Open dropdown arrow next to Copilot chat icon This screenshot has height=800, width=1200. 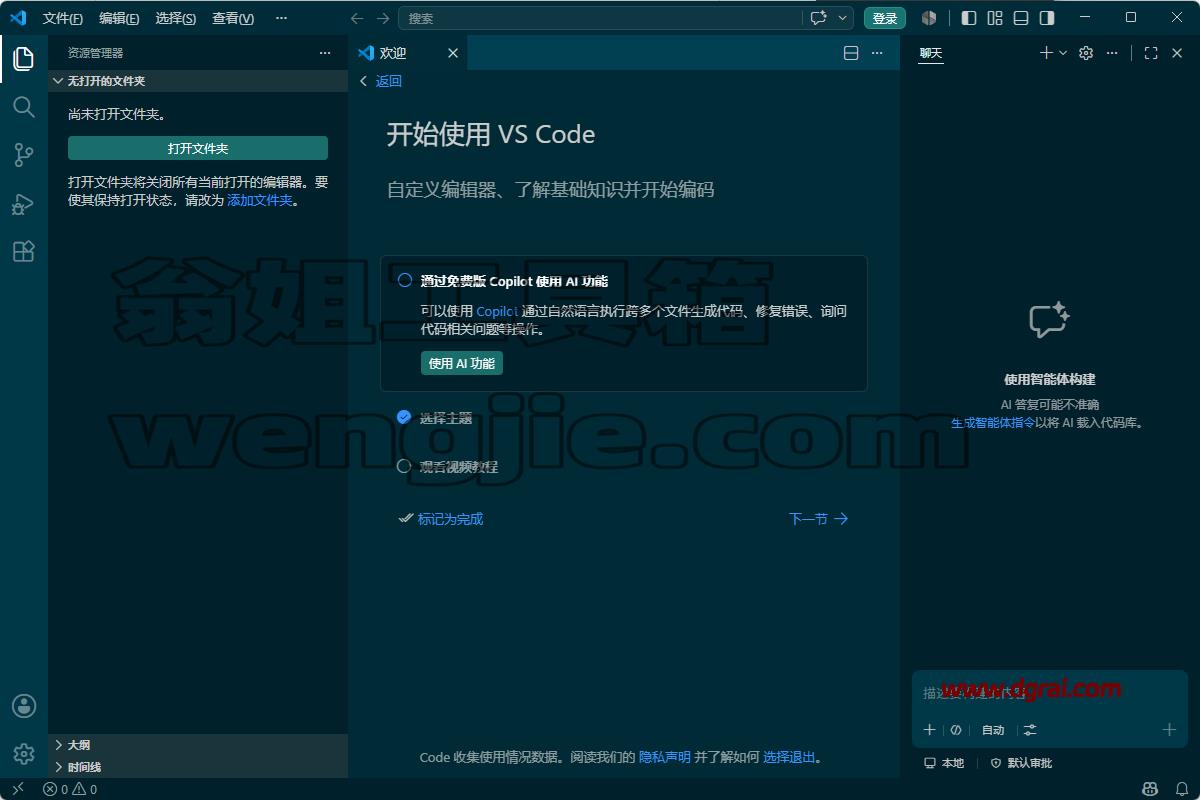(x=843, y=18)
